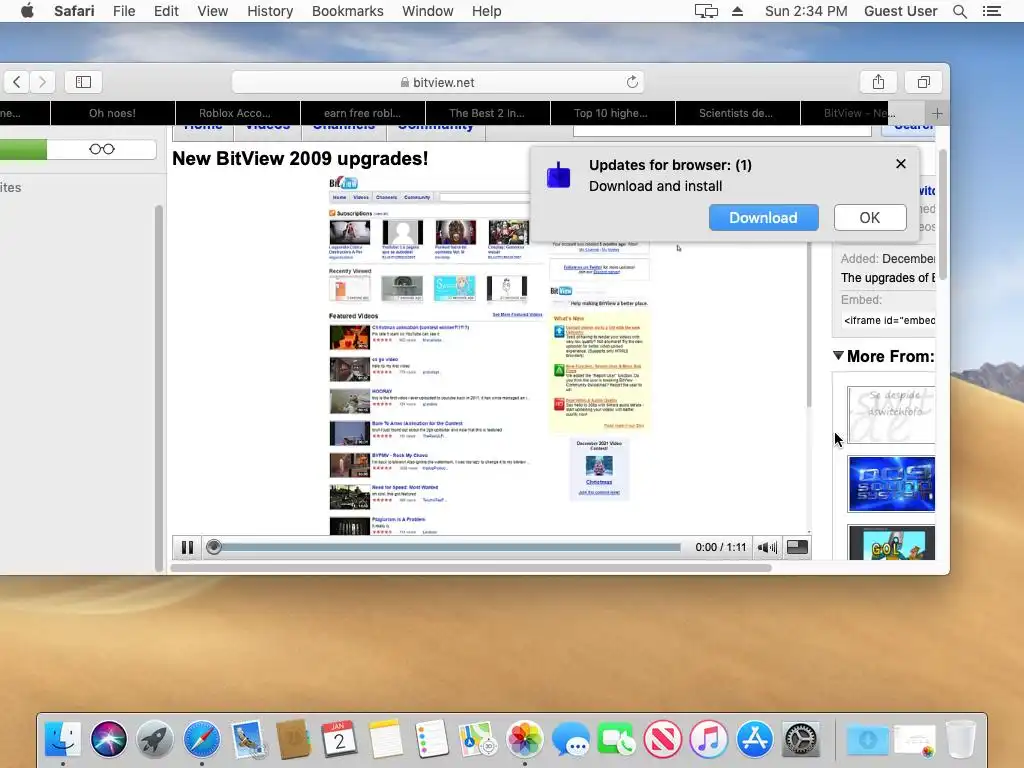Viewport: 1024px width, 768px height.
Task: Click the Safari forward arrow
Action: [42, 82]
